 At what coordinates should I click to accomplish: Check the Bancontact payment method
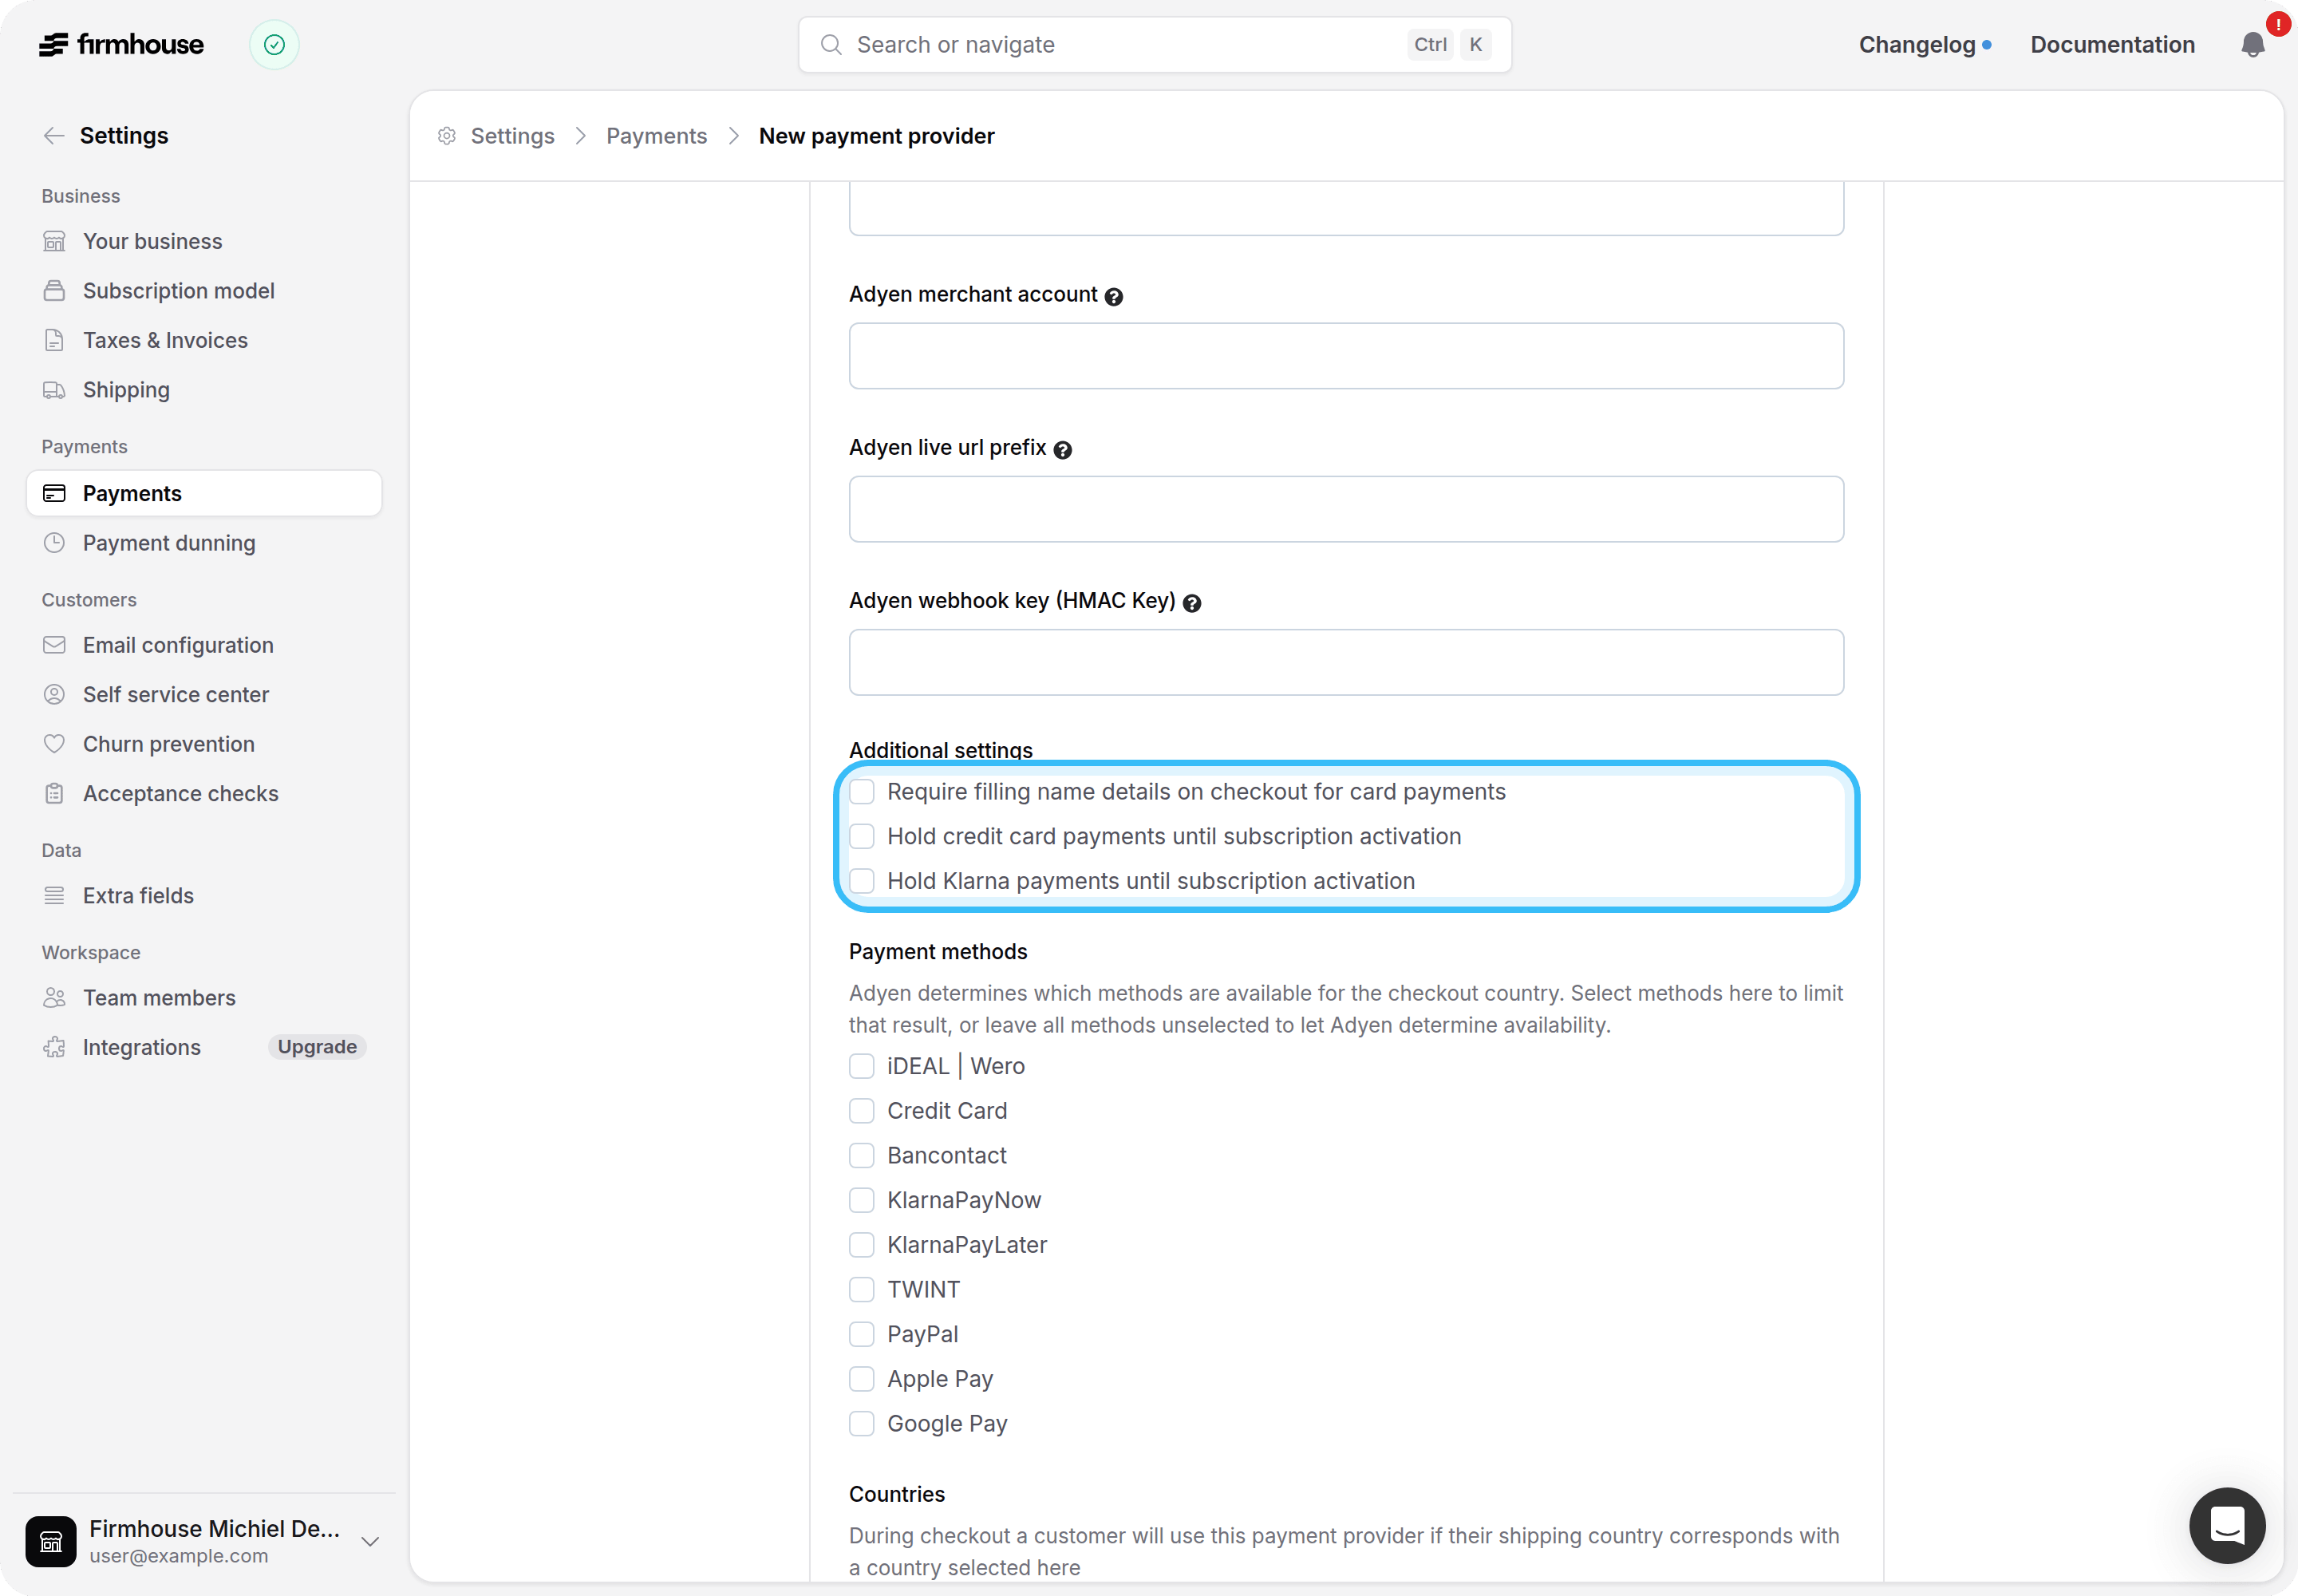coord(862,1156)
